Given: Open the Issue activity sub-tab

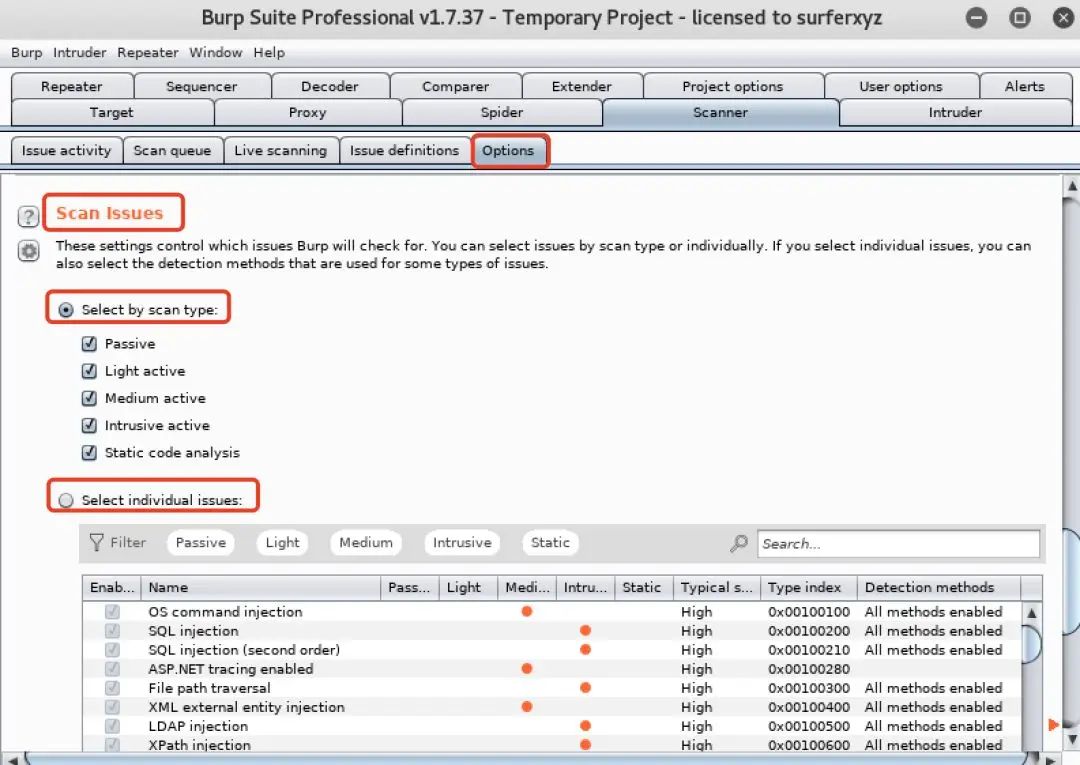Looking at the screenshot, I should pyautogui.click(x=66, y=150).
